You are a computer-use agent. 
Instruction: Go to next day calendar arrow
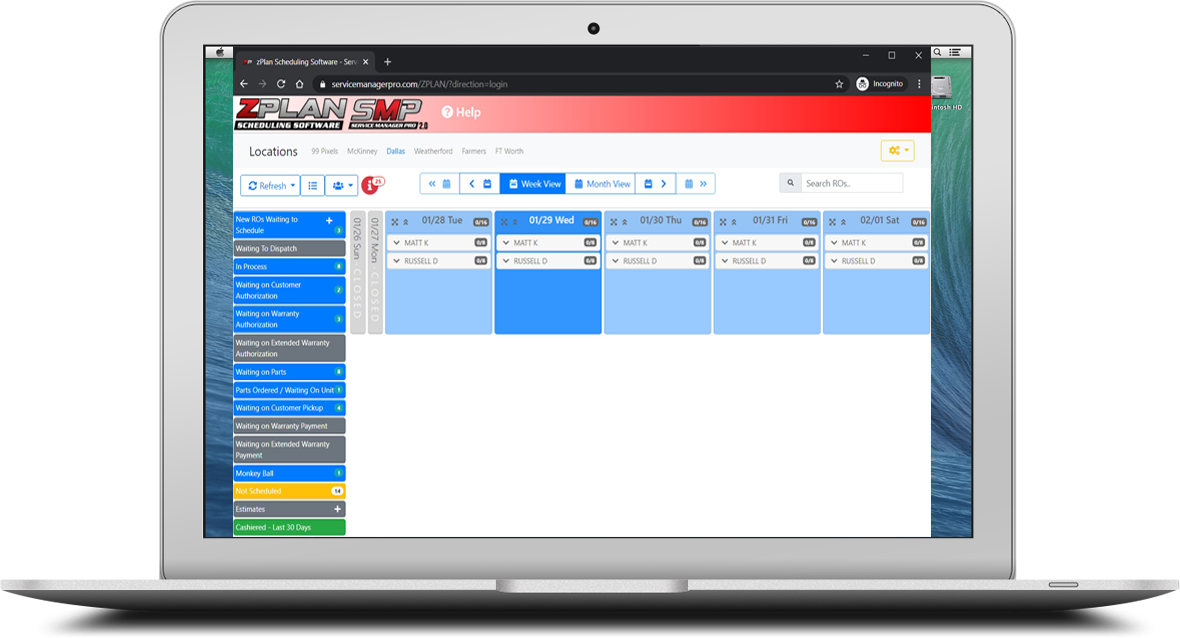pos(656,184)
